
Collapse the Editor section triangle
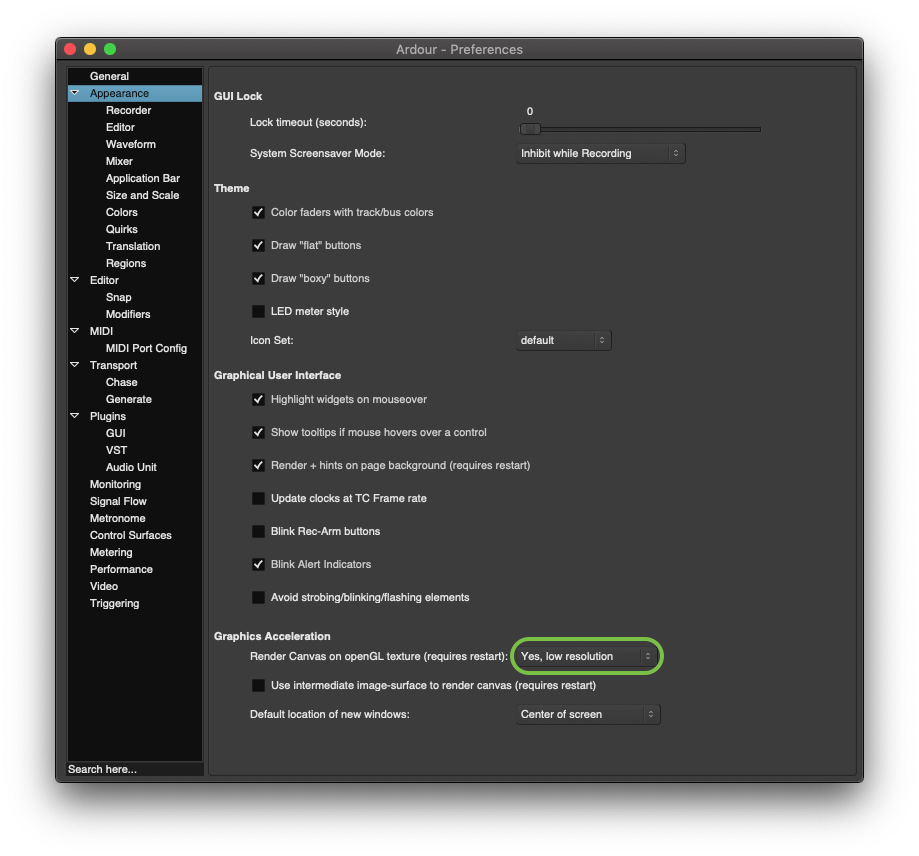pos(75,280)
